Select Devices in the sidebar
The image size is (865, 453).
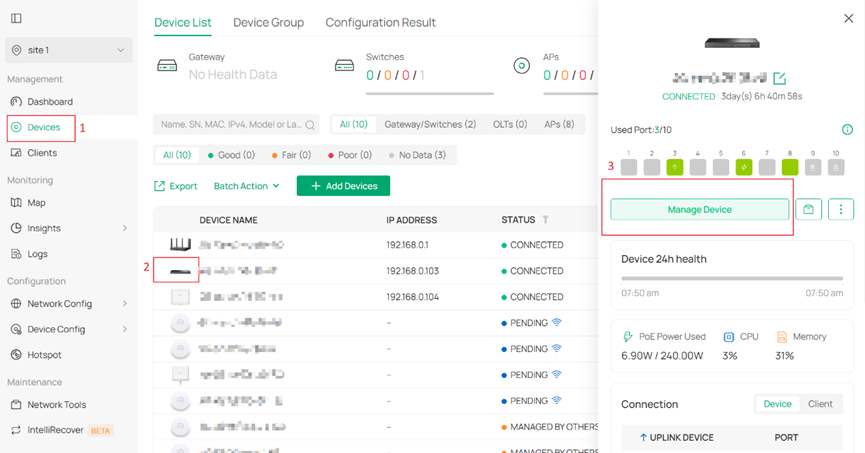[43, 127]
